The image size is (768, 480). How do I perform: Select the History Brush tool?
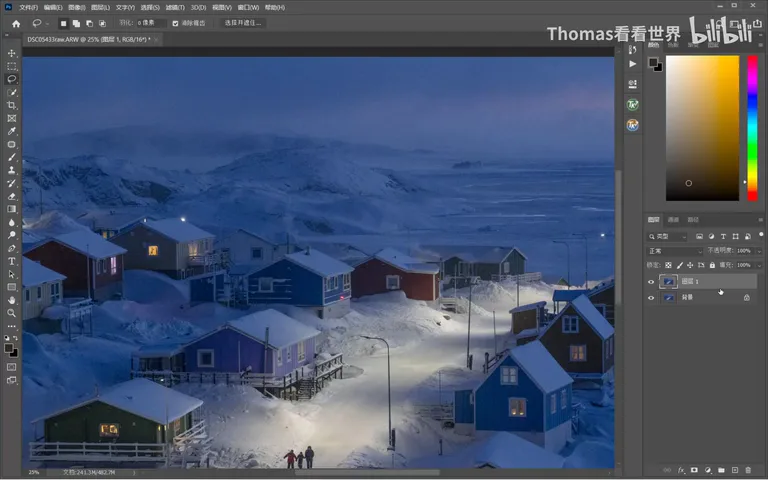[x=12, y=183]
